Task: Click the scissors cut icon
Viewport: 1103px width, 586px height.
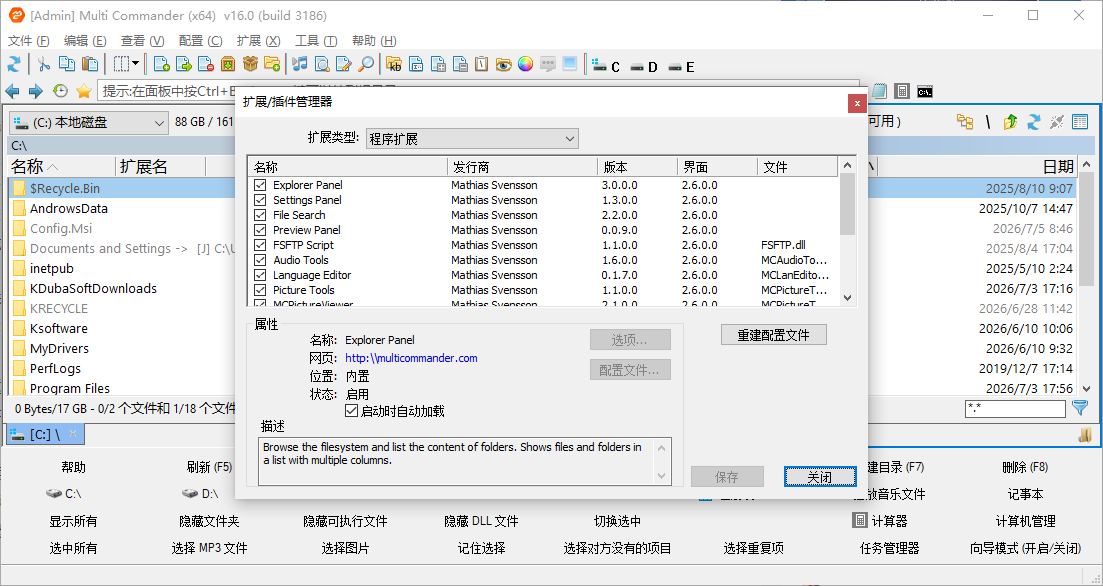Action: tap(44, 65)
